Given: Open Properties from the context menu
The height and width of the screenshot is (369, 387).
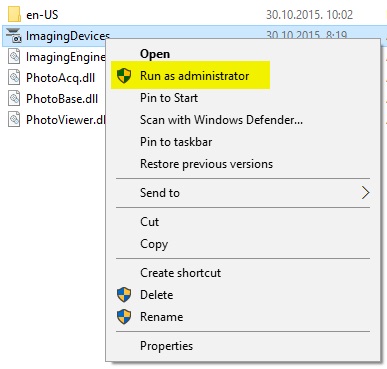Looking at the screenshot, I should coord(166,346).
